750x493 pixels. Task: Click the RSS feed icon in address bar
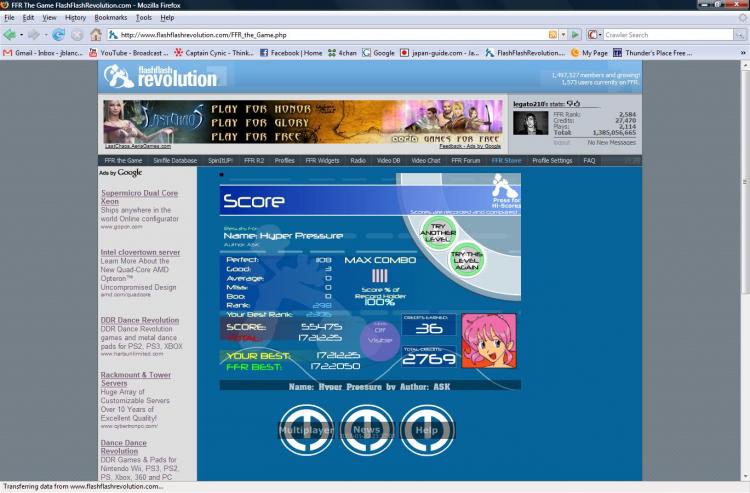(x=552, y=35)
